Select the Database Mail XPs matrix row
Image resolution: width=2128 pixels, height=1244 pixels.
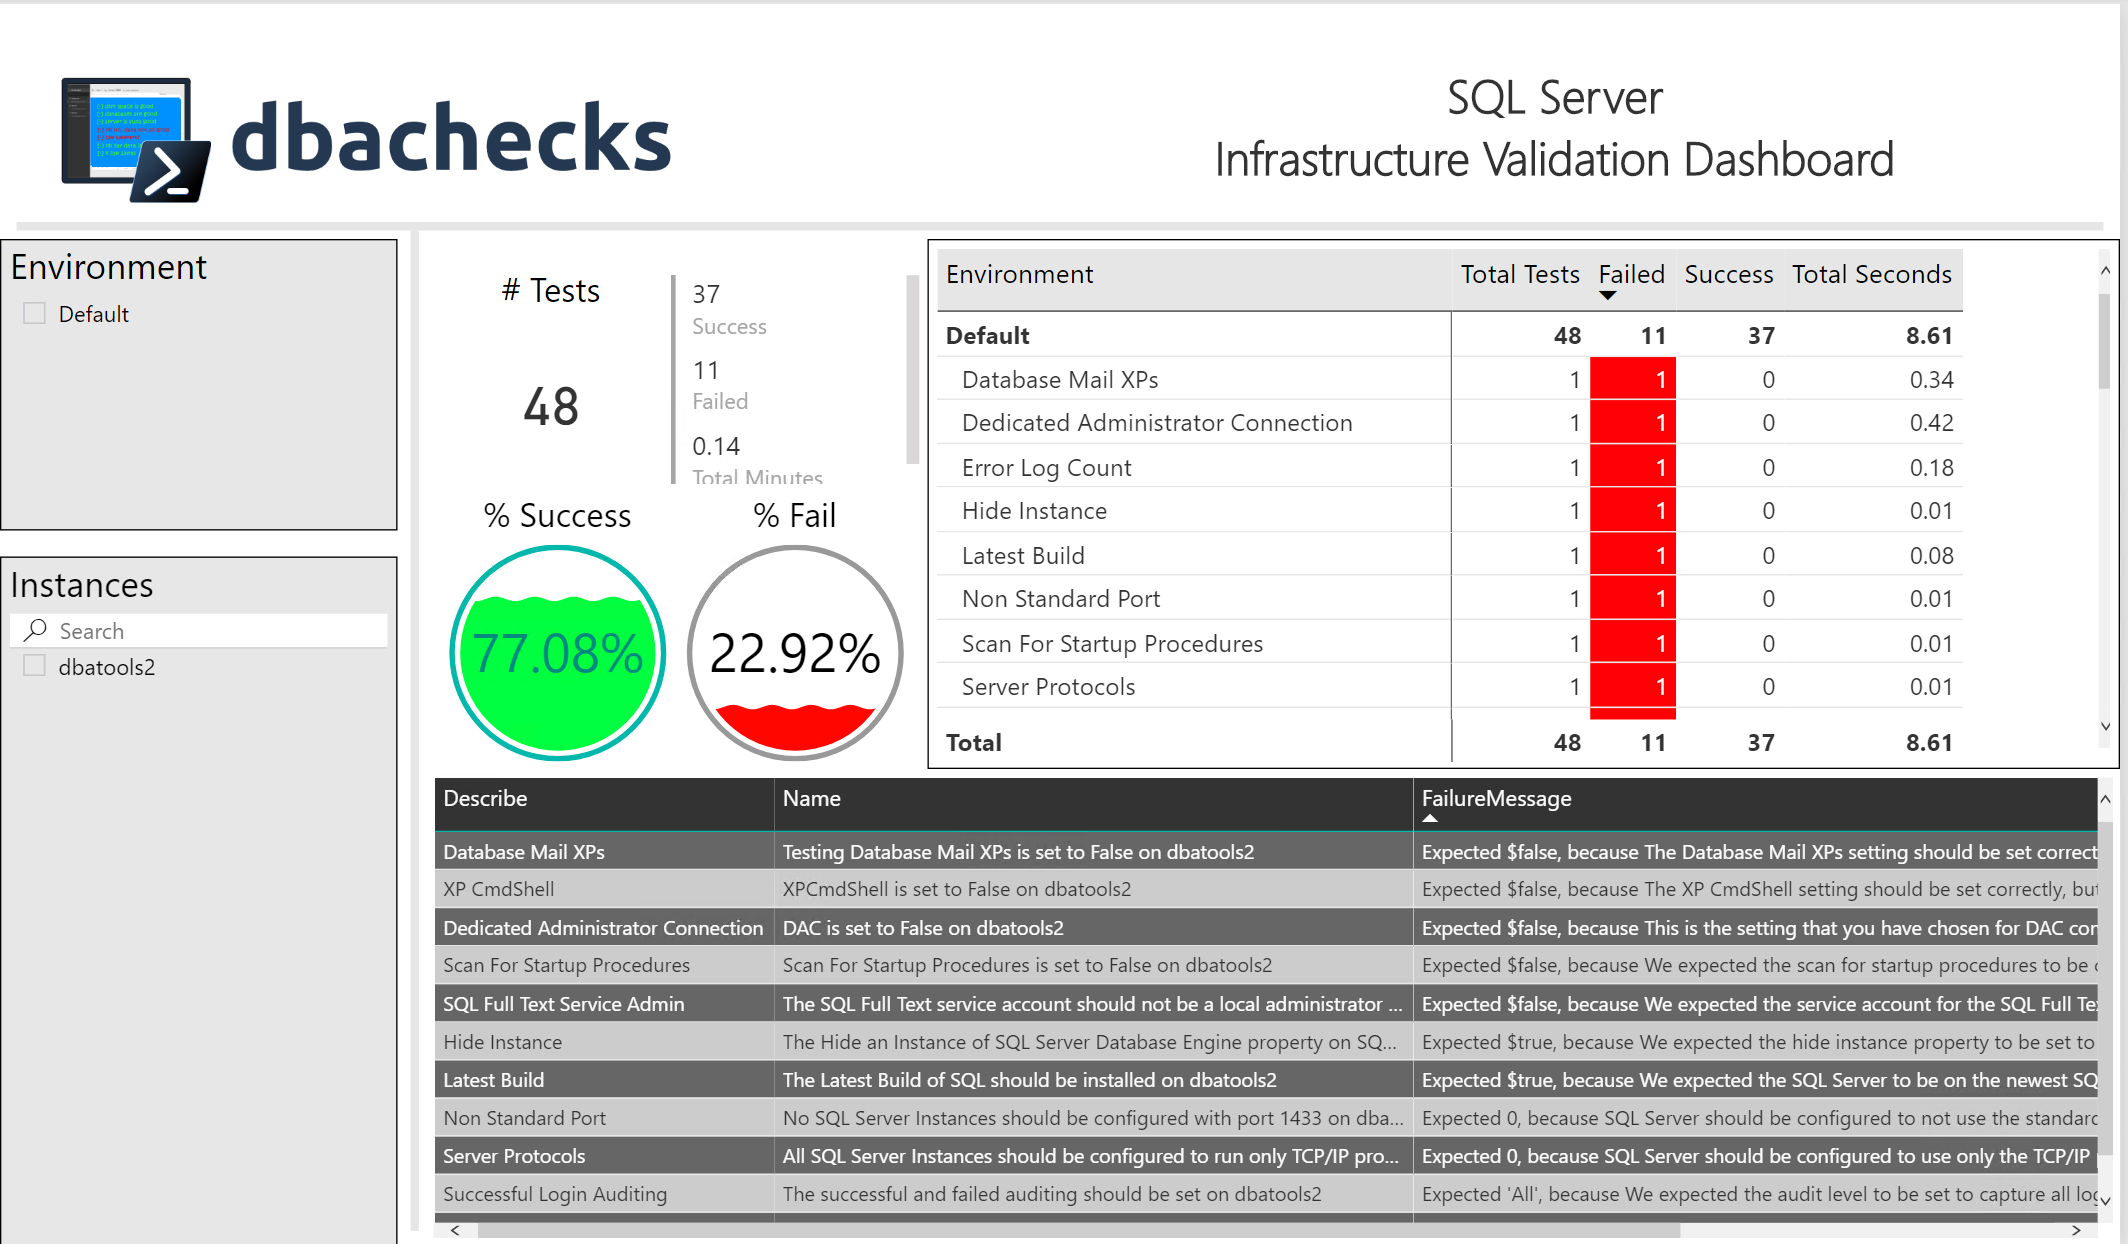pos(1449,379)
